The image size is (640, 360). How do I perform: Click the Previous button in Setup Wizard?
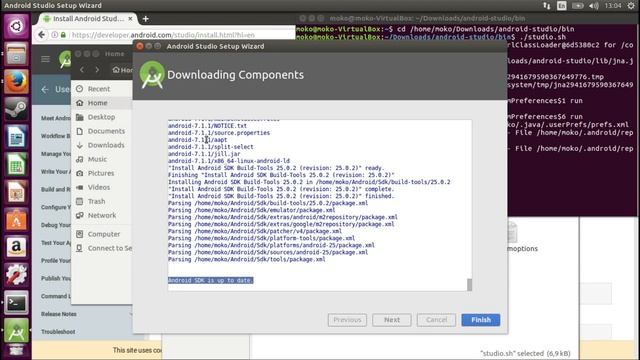point(347,320)
